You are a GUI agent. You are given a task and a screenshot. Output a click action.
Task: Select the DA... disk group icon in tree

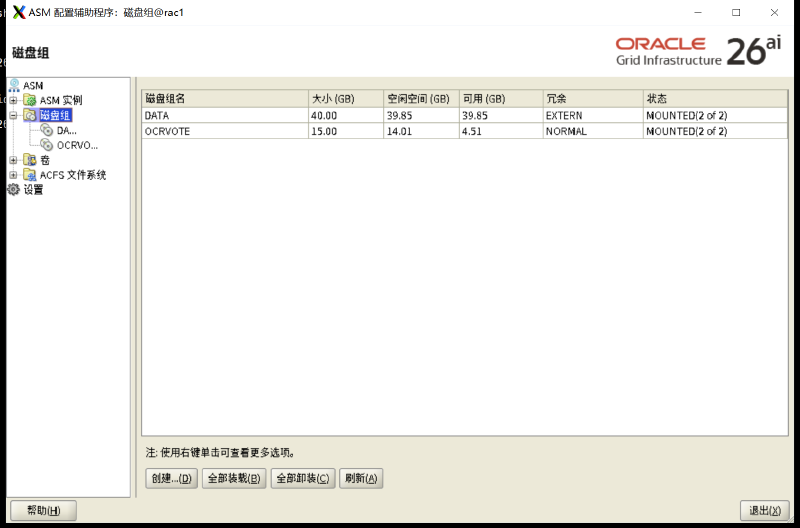point(47,130)
